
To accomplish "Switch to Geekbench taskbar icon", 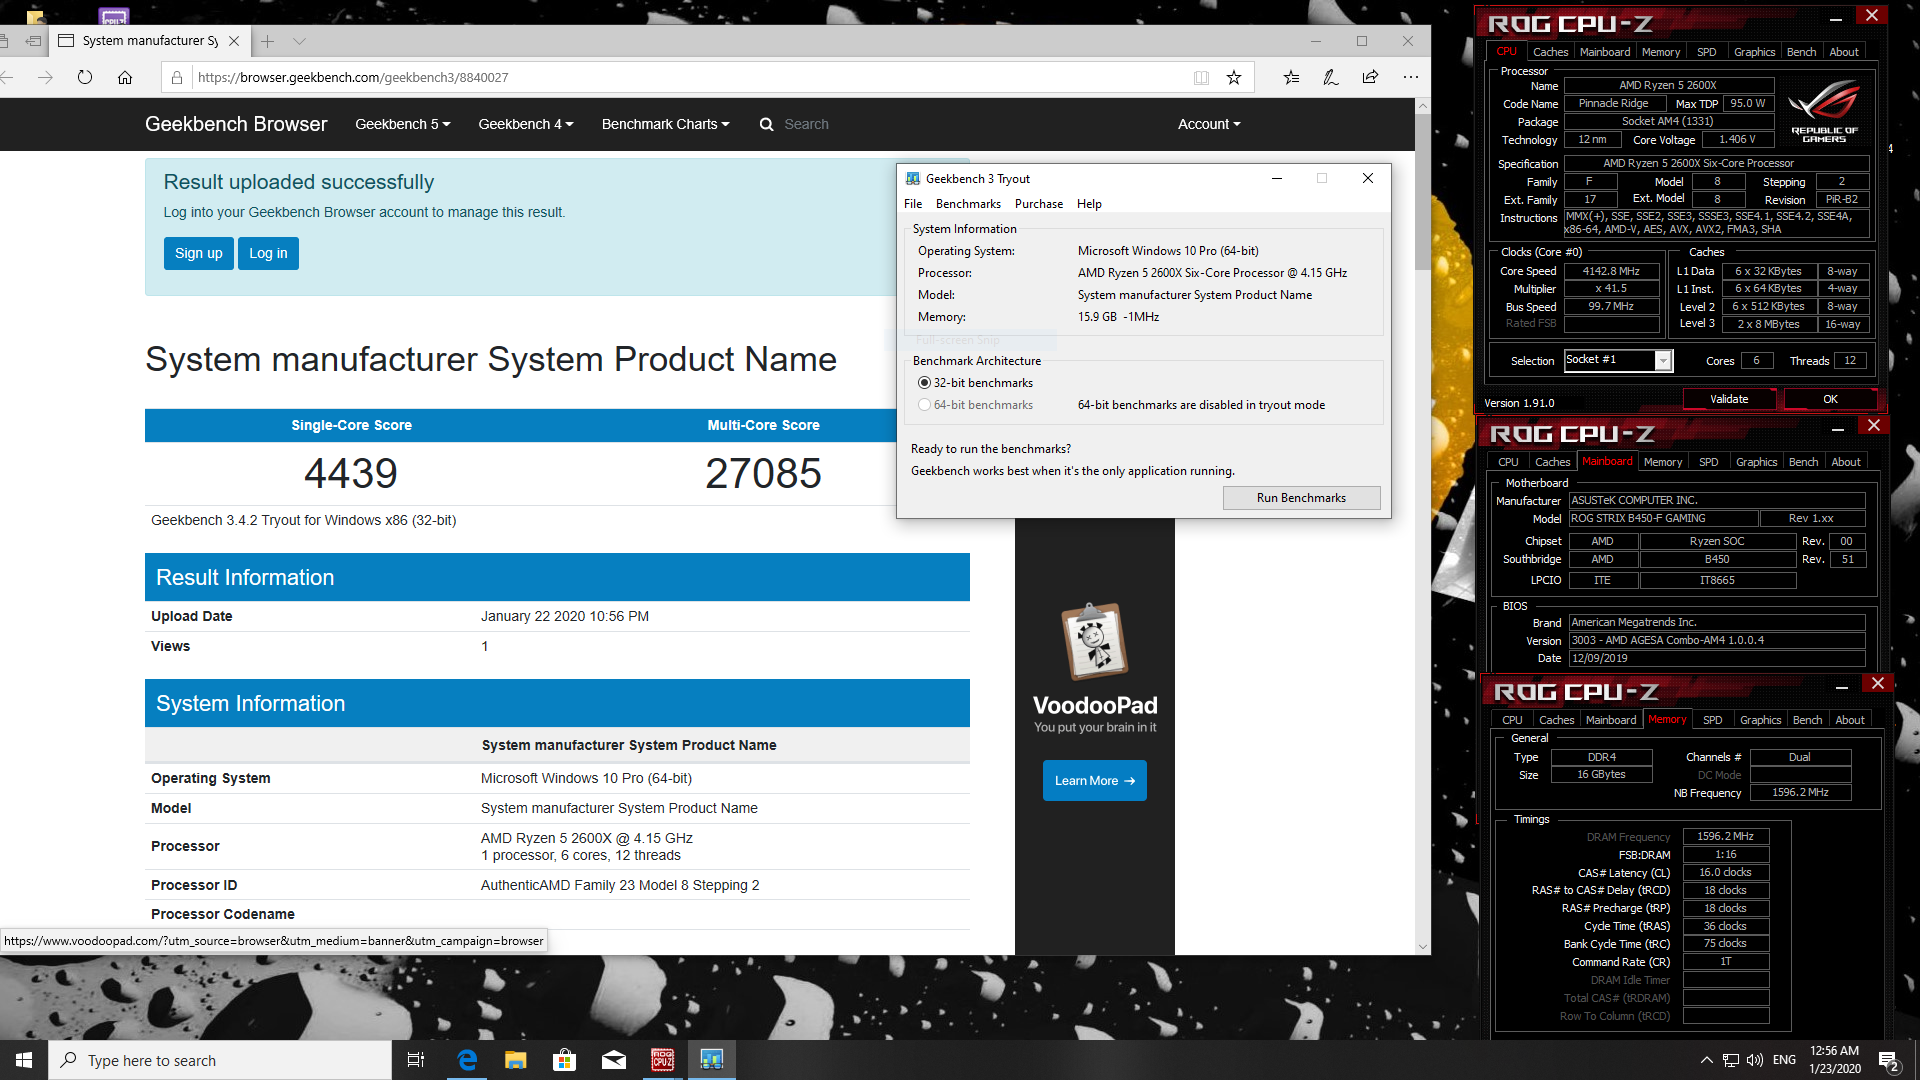I will tap(712, 1060).
